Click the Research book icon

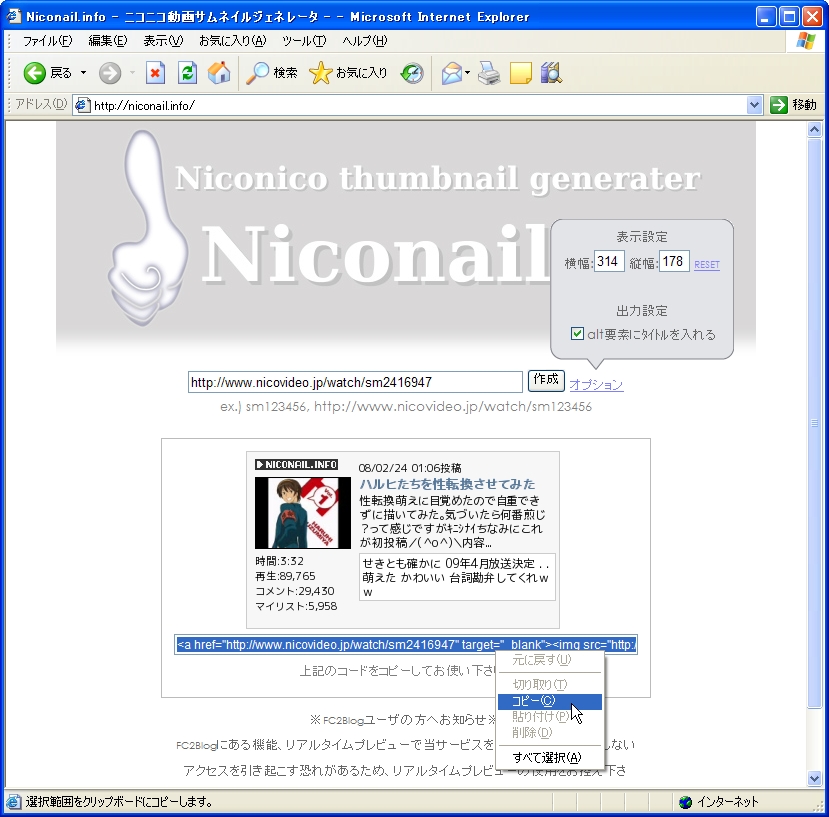[x=551, y=73]
